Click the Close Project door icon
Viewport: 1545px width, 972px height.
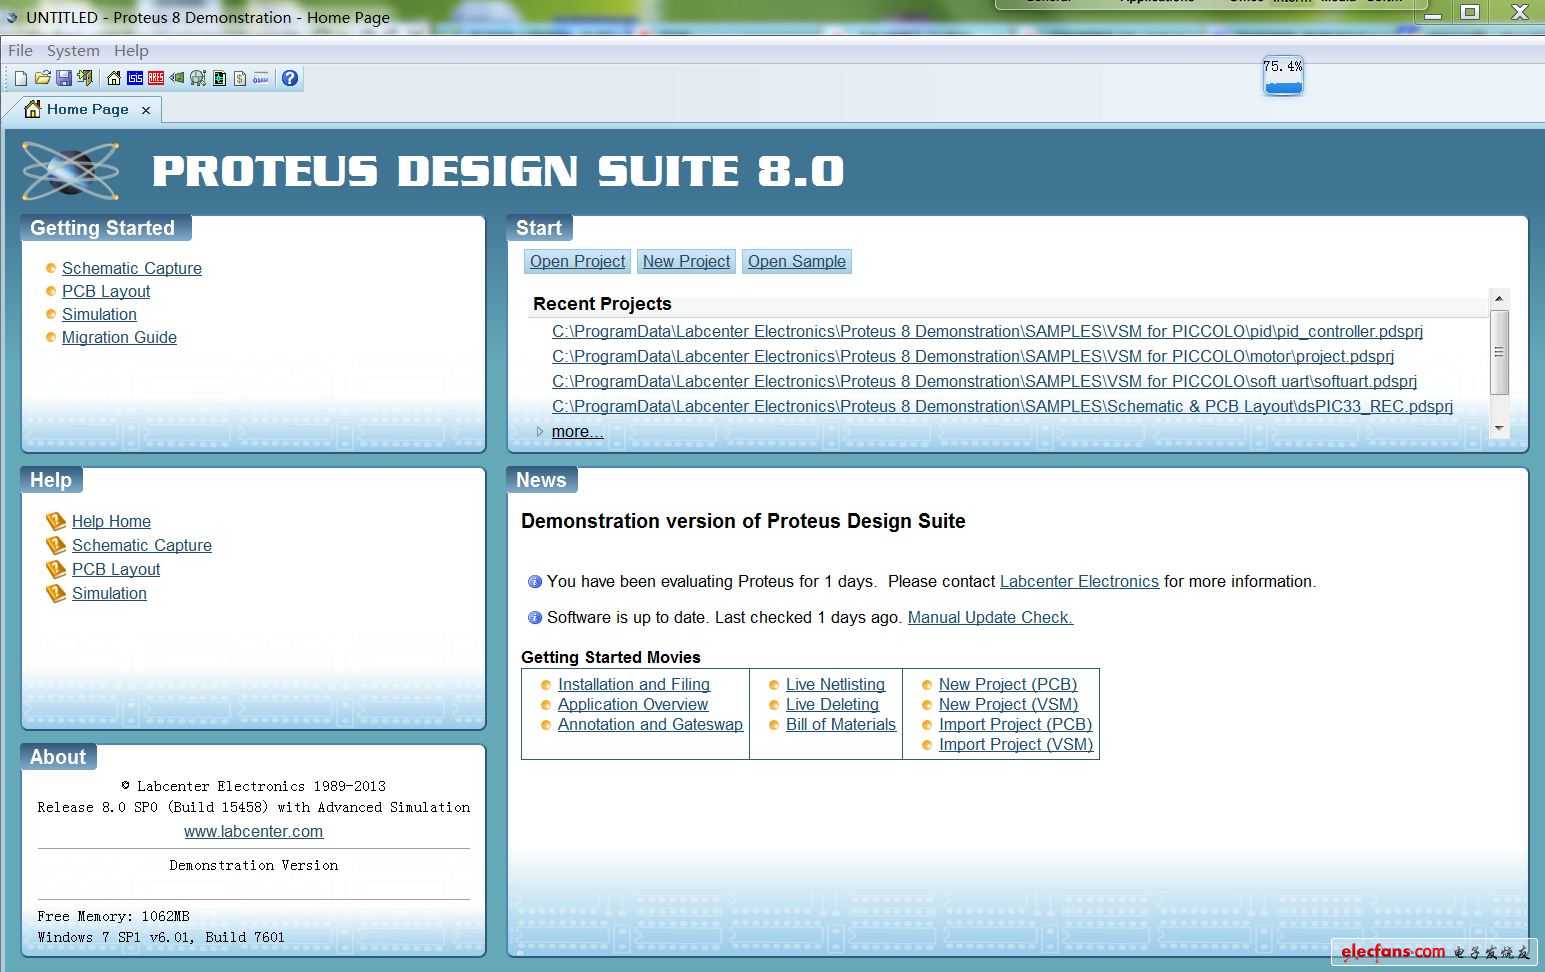pos(85,78)
